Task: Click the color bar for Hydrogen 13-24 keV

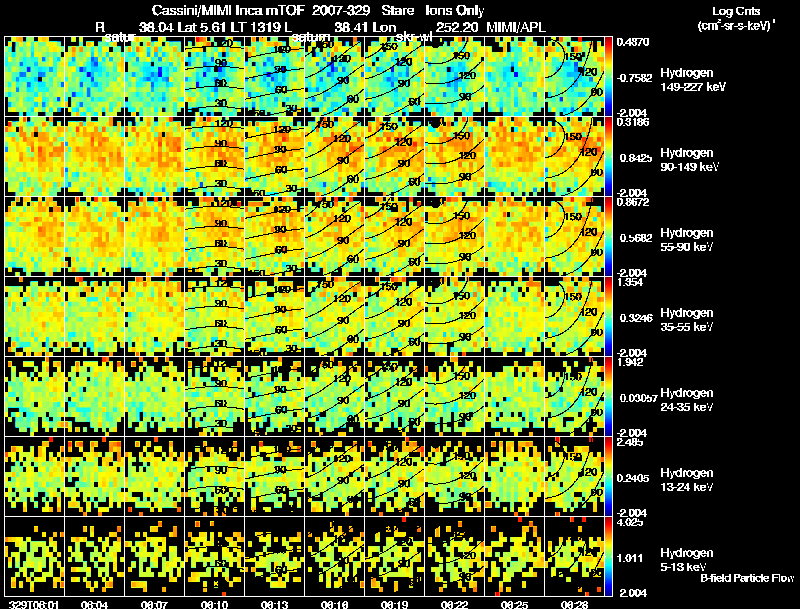Action: point(609,476)
